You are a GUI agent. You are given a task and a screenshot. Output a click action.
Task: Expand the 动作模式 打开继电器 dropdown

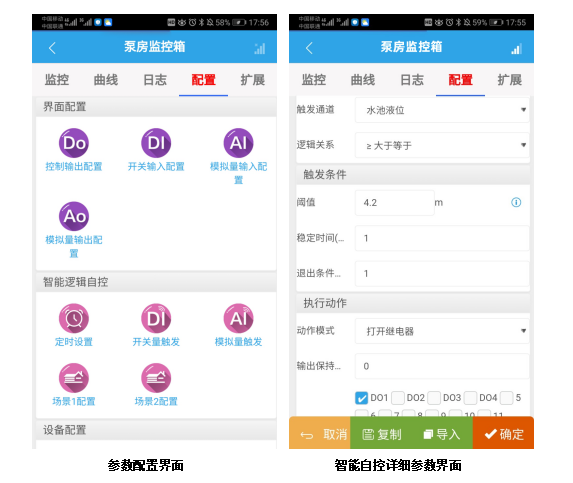pyautogui.click(x=442, y=331)
